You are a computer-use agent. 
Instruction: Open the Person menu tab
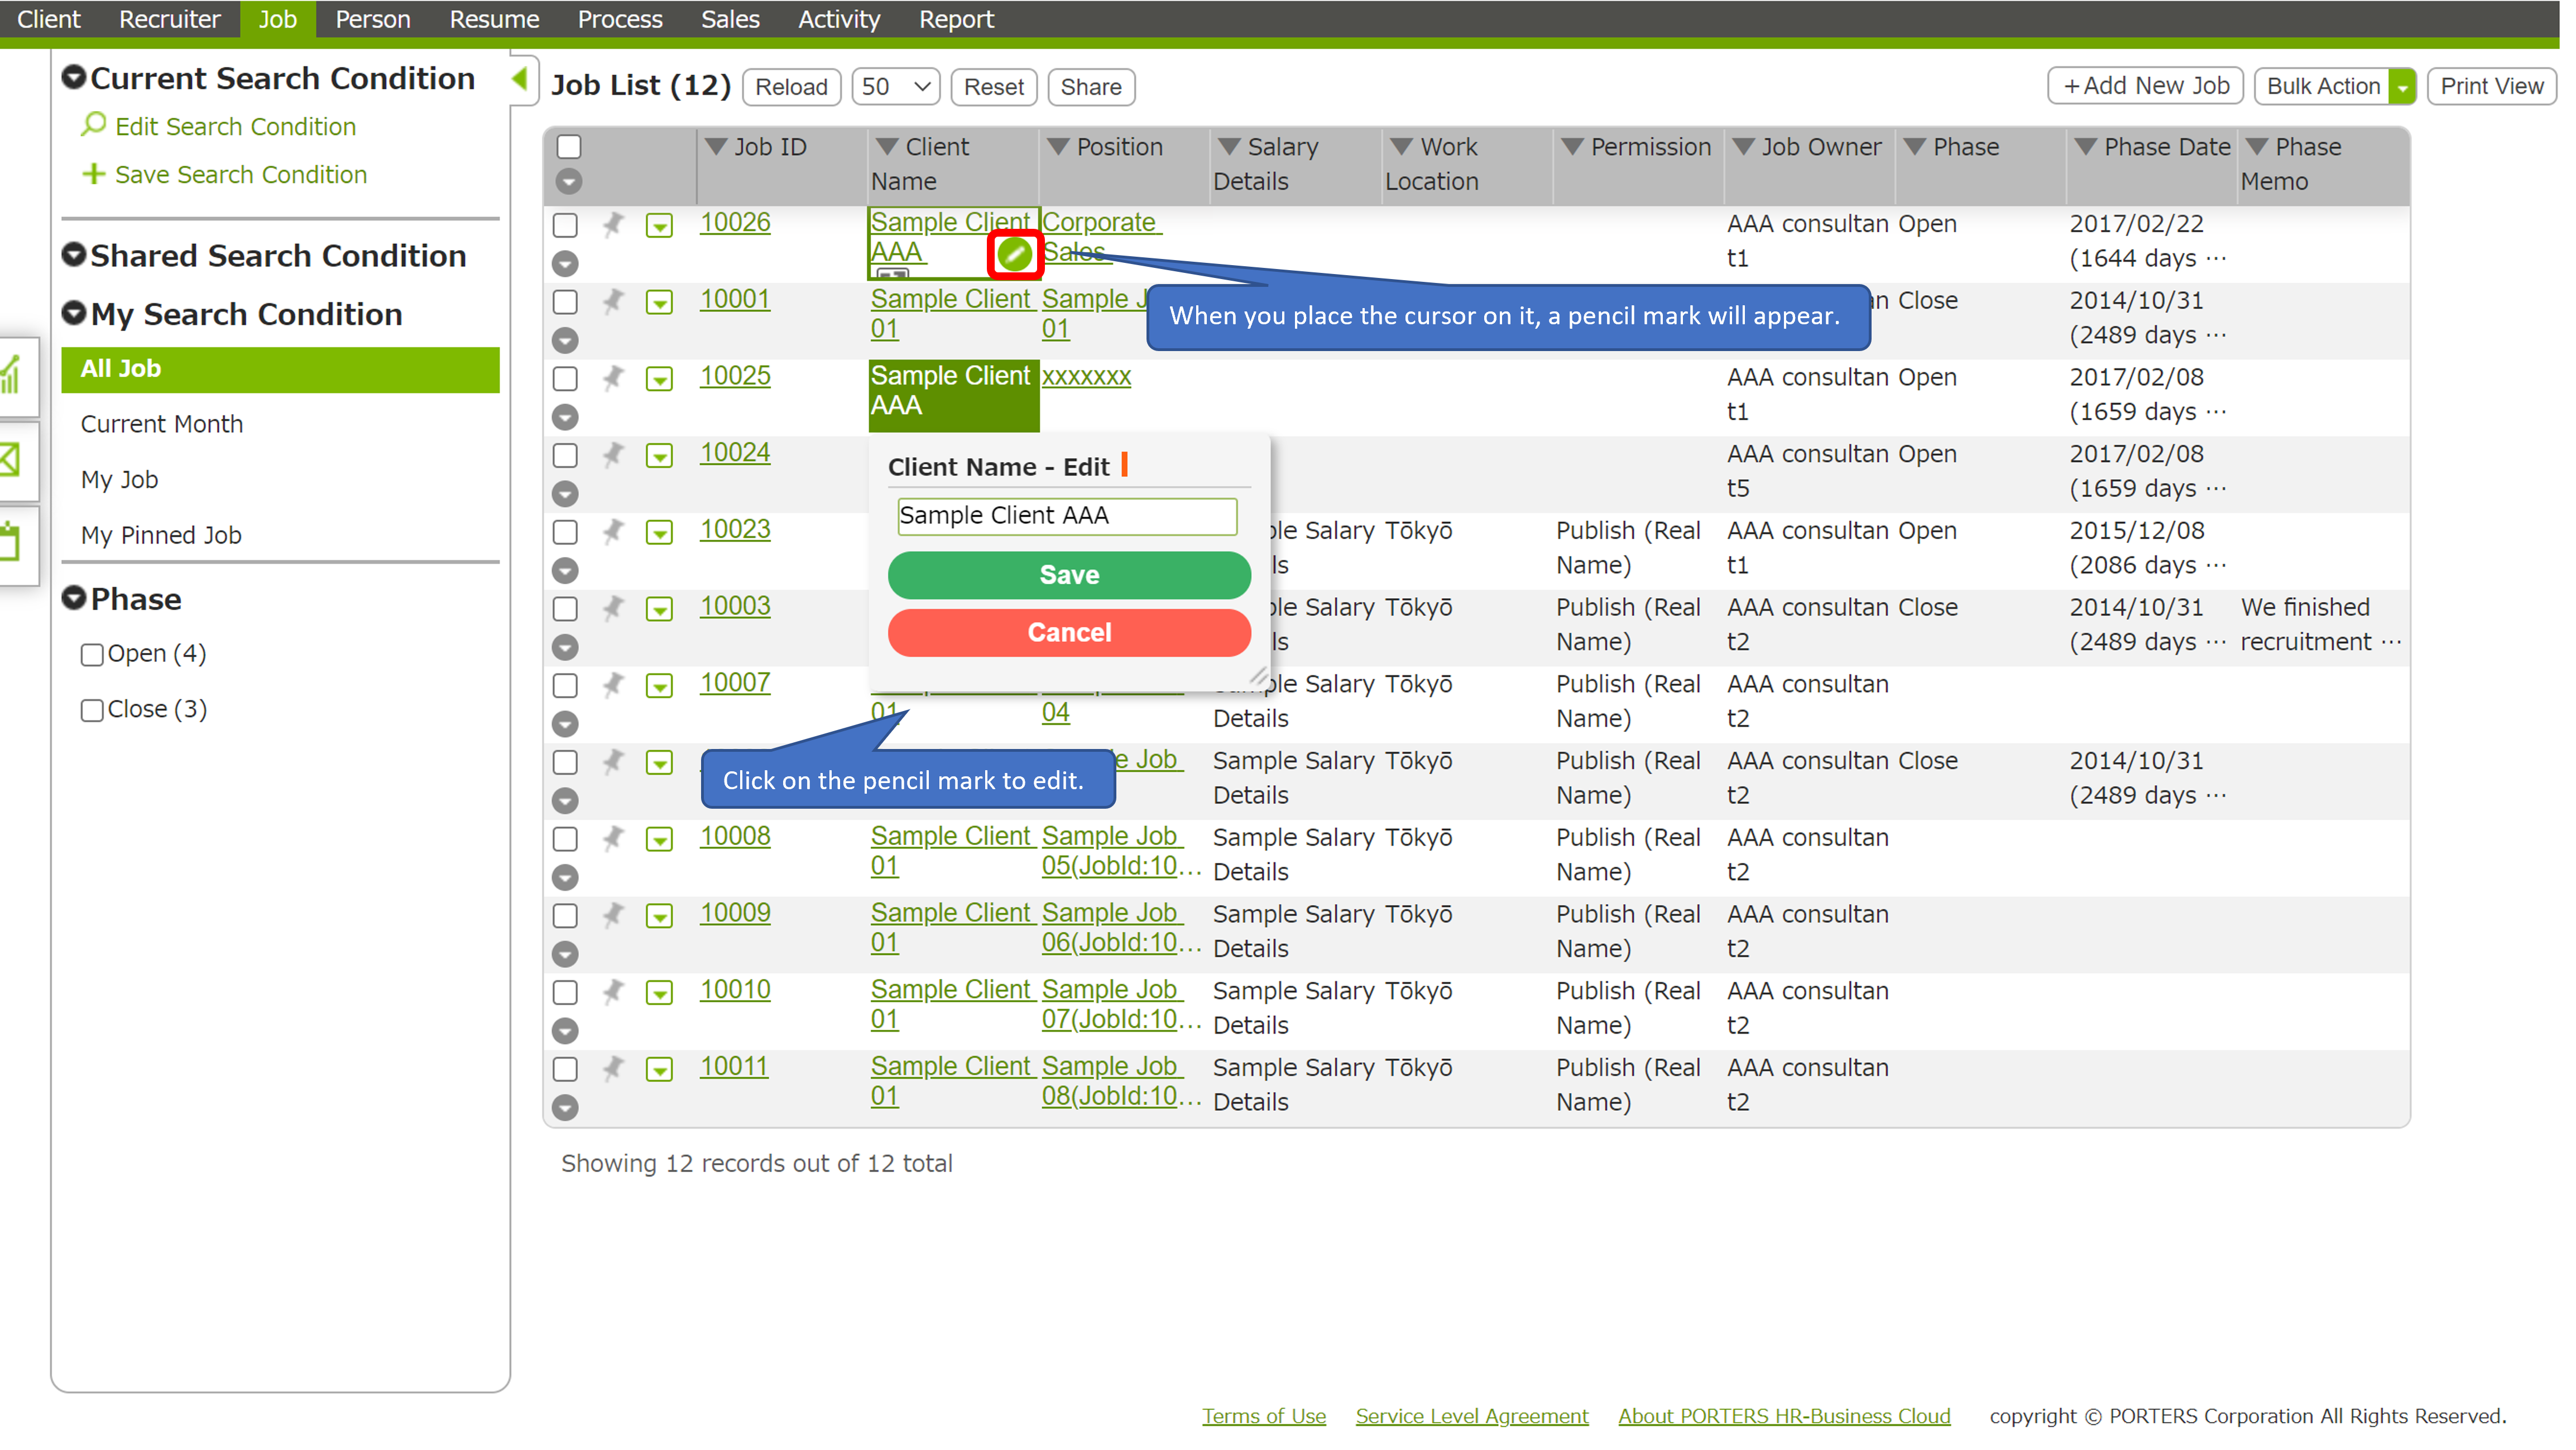(x=373, y=19)
